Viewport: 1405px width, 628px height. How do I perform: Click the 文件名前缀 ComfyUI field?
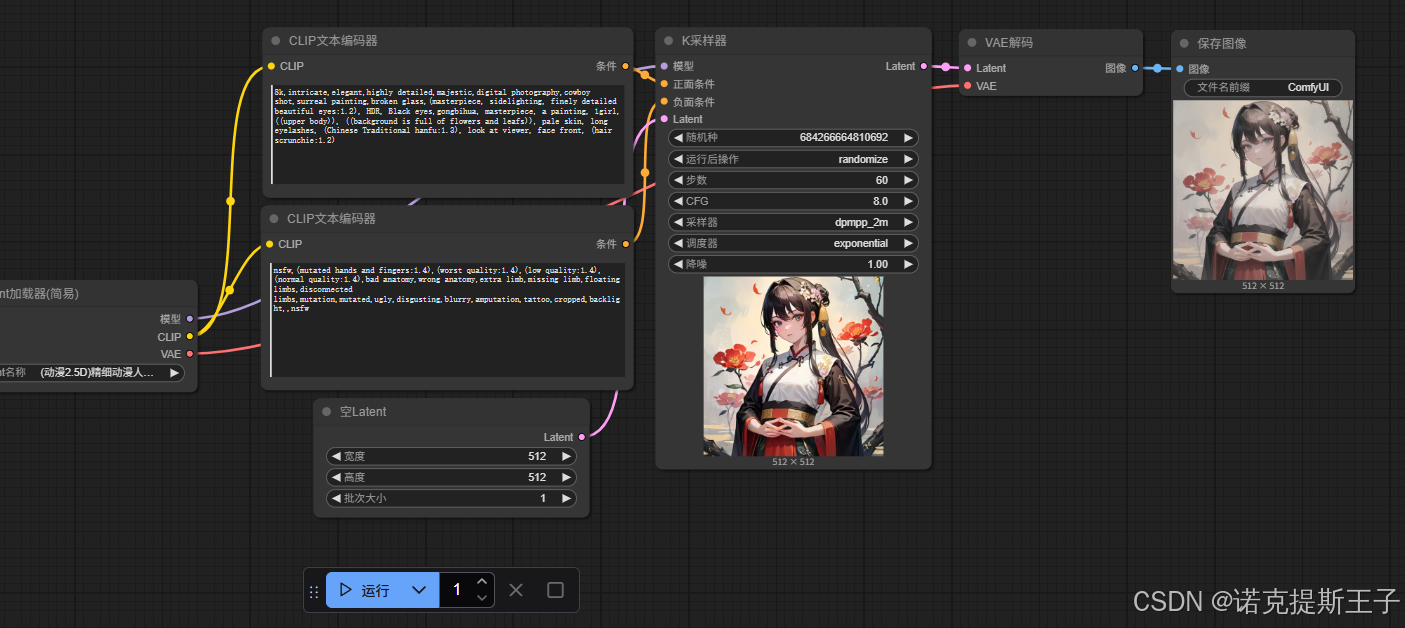tap(1263, 88)
